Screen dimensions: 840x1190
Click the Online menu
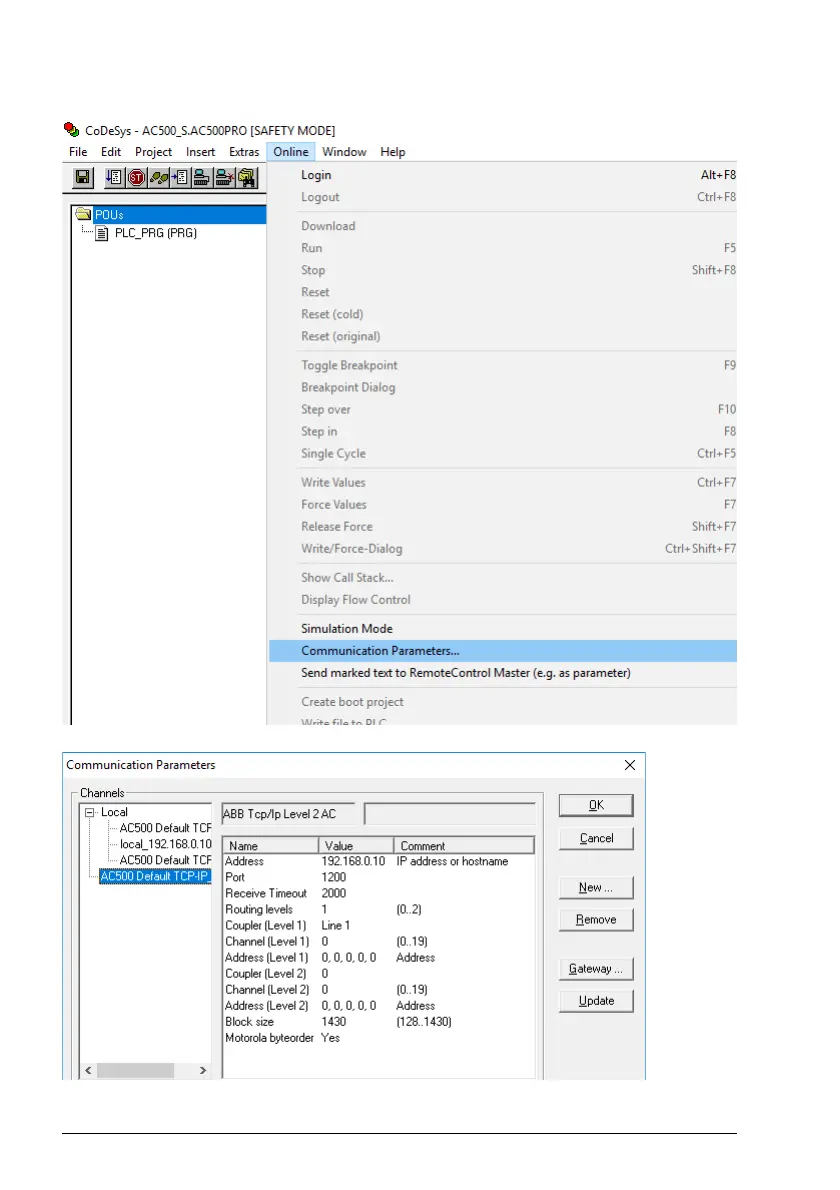(x=291, y=152)
